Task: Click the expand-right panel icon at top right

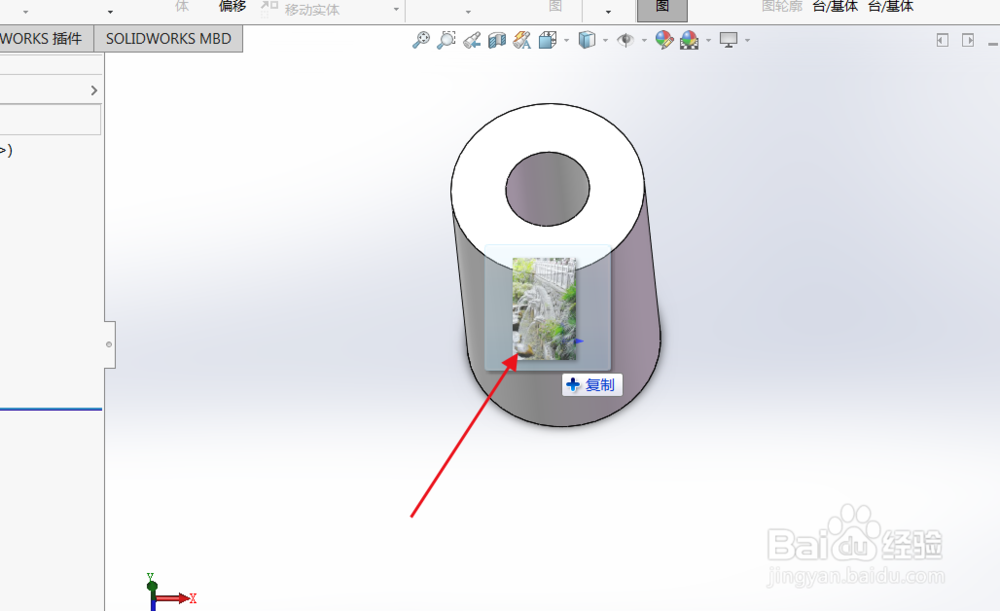Action: (x=968, y=40)
